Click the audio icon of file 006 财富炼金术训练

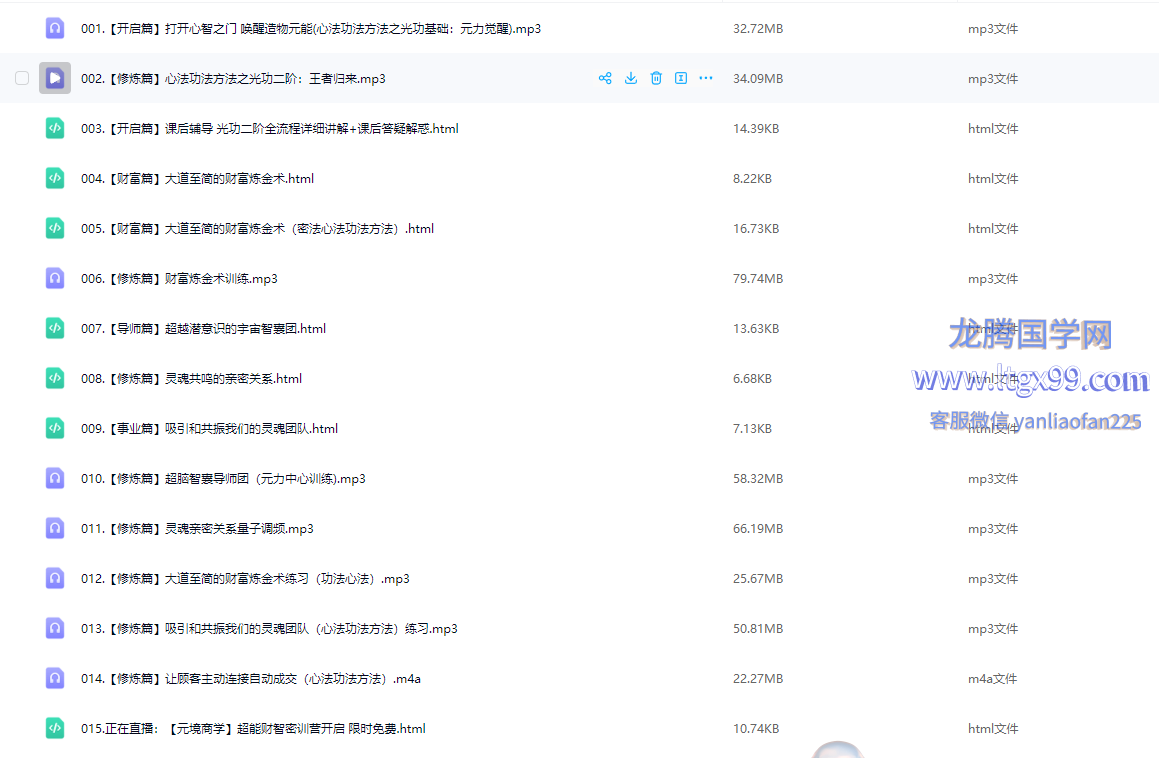(55, 278)
